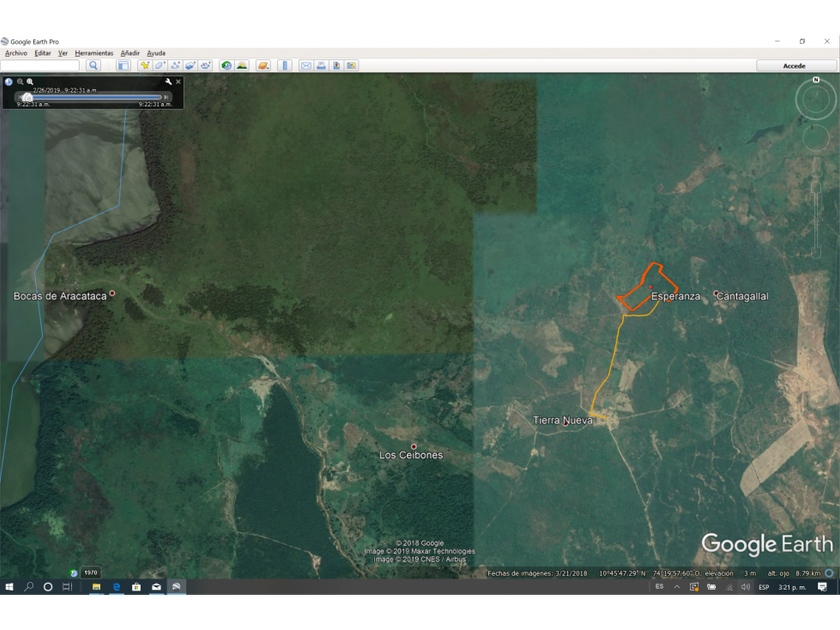
Task: Click the time slider thumb handle
Action: coord(28,97)
